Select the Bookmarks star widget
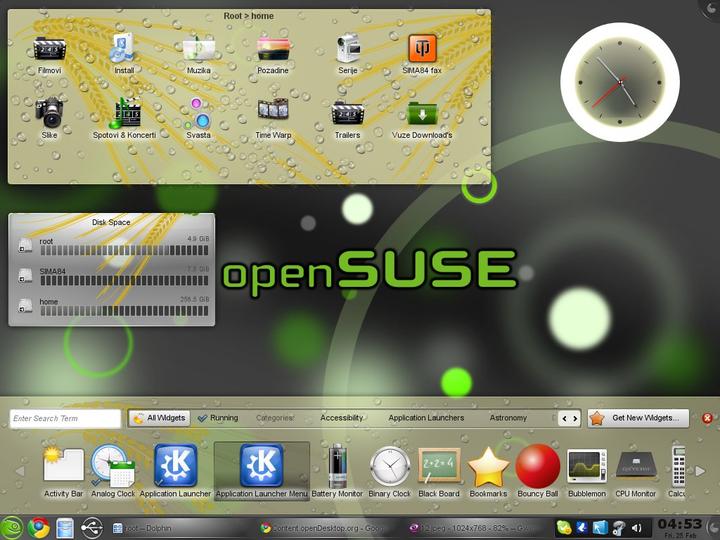The height and width of the screenshot is (540, 720). click(x=488, y=471)
